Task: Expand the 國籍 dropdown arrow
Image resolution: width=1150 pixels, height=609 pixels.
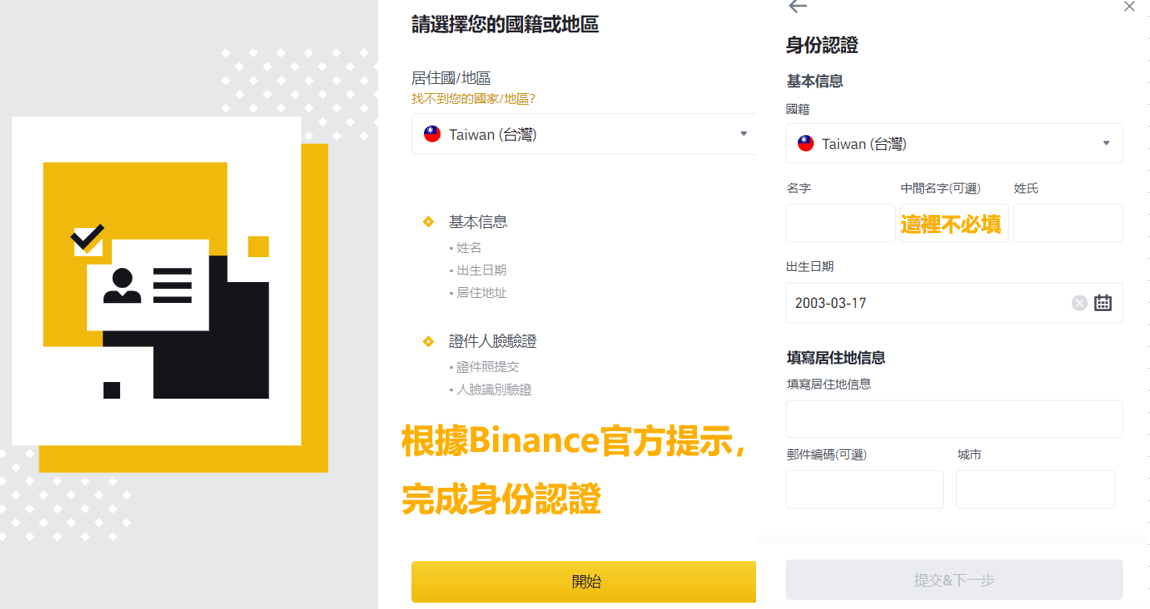Action: coord(1106,143)
